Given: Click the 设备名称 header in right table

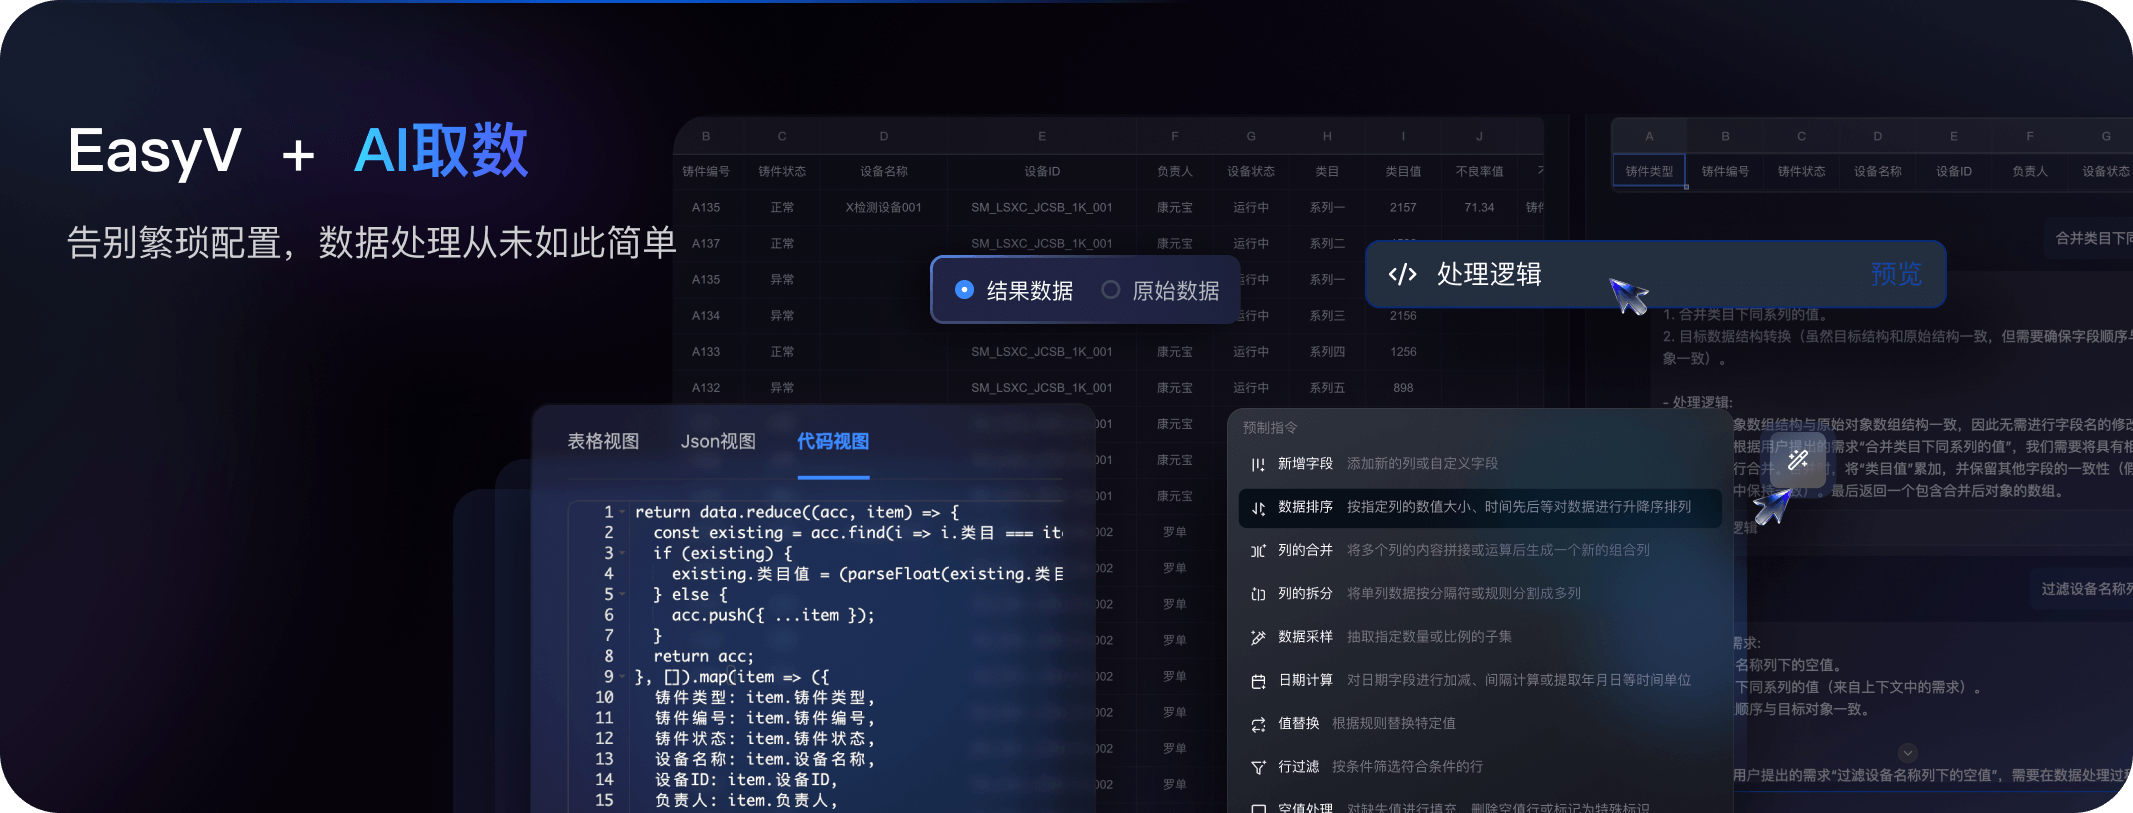Looking at the screenshot, I should (1877, 171).
